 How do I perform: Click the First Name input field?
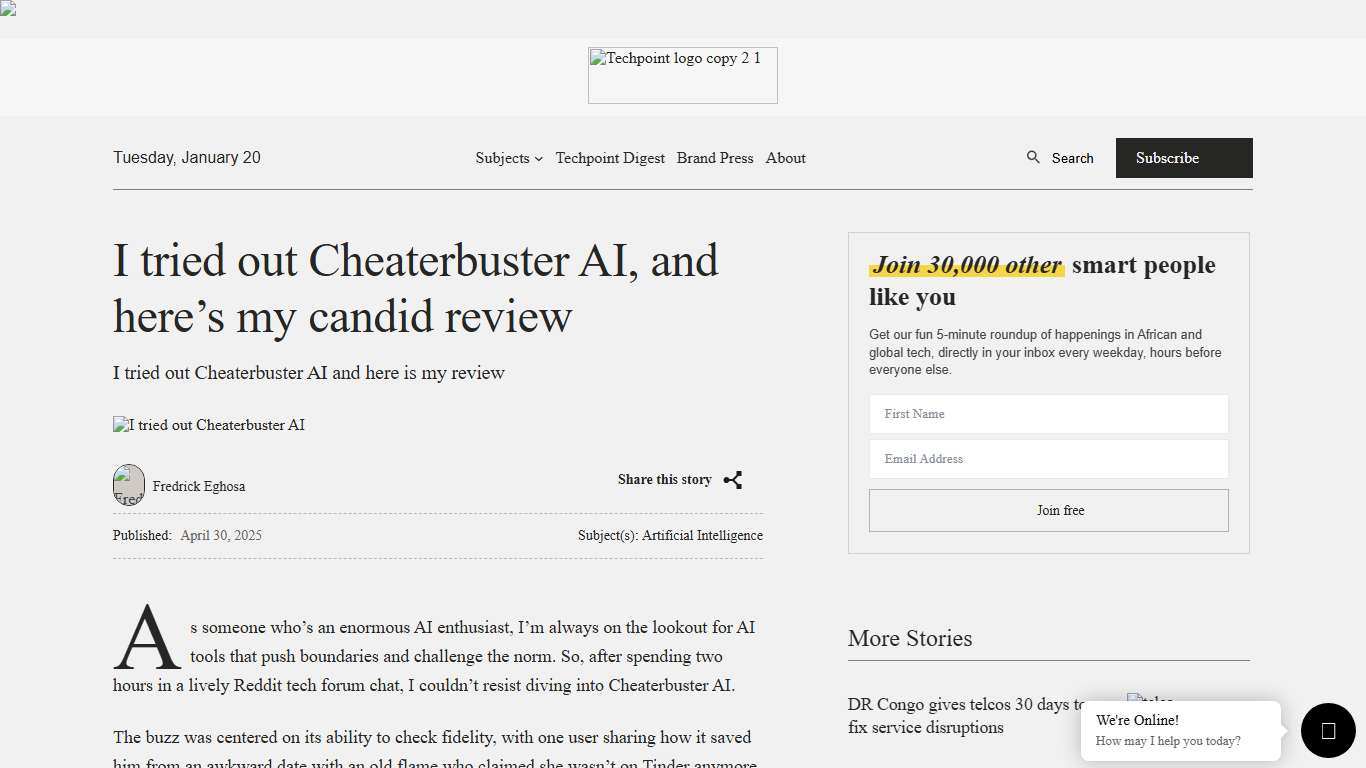1048,413
